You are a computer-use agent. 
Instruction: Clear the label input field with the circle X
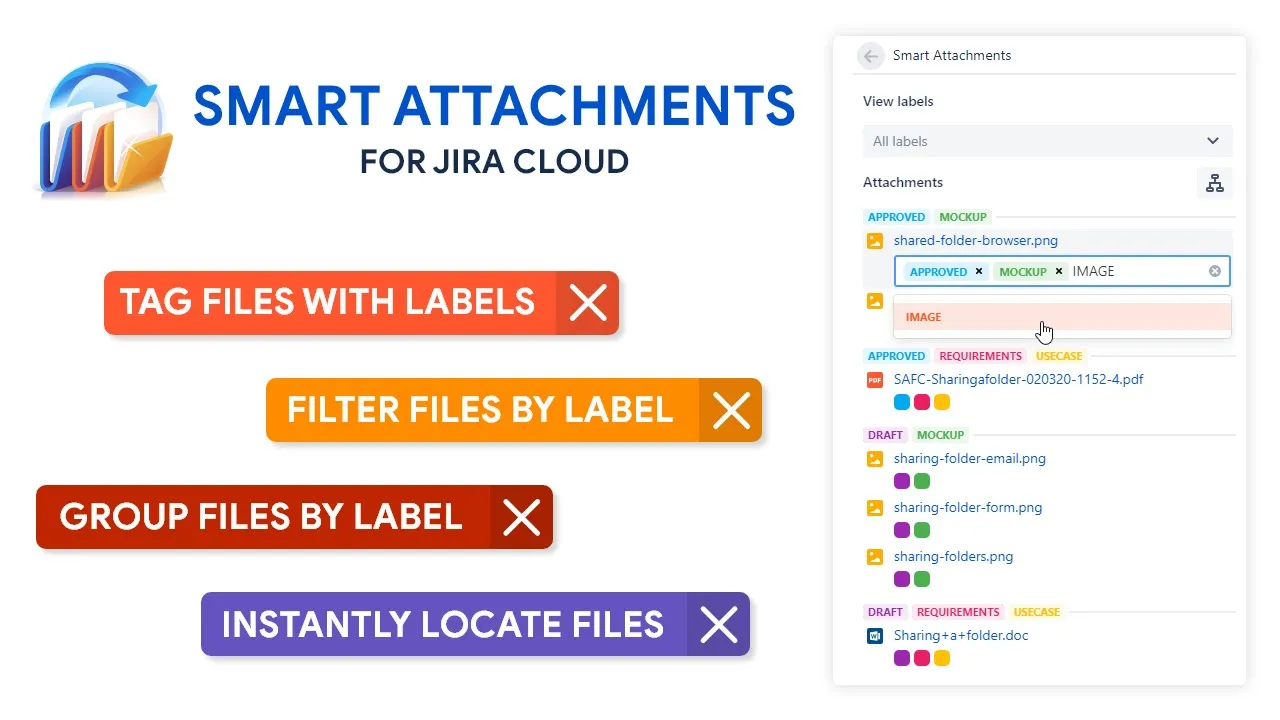tap(1215, 271)
